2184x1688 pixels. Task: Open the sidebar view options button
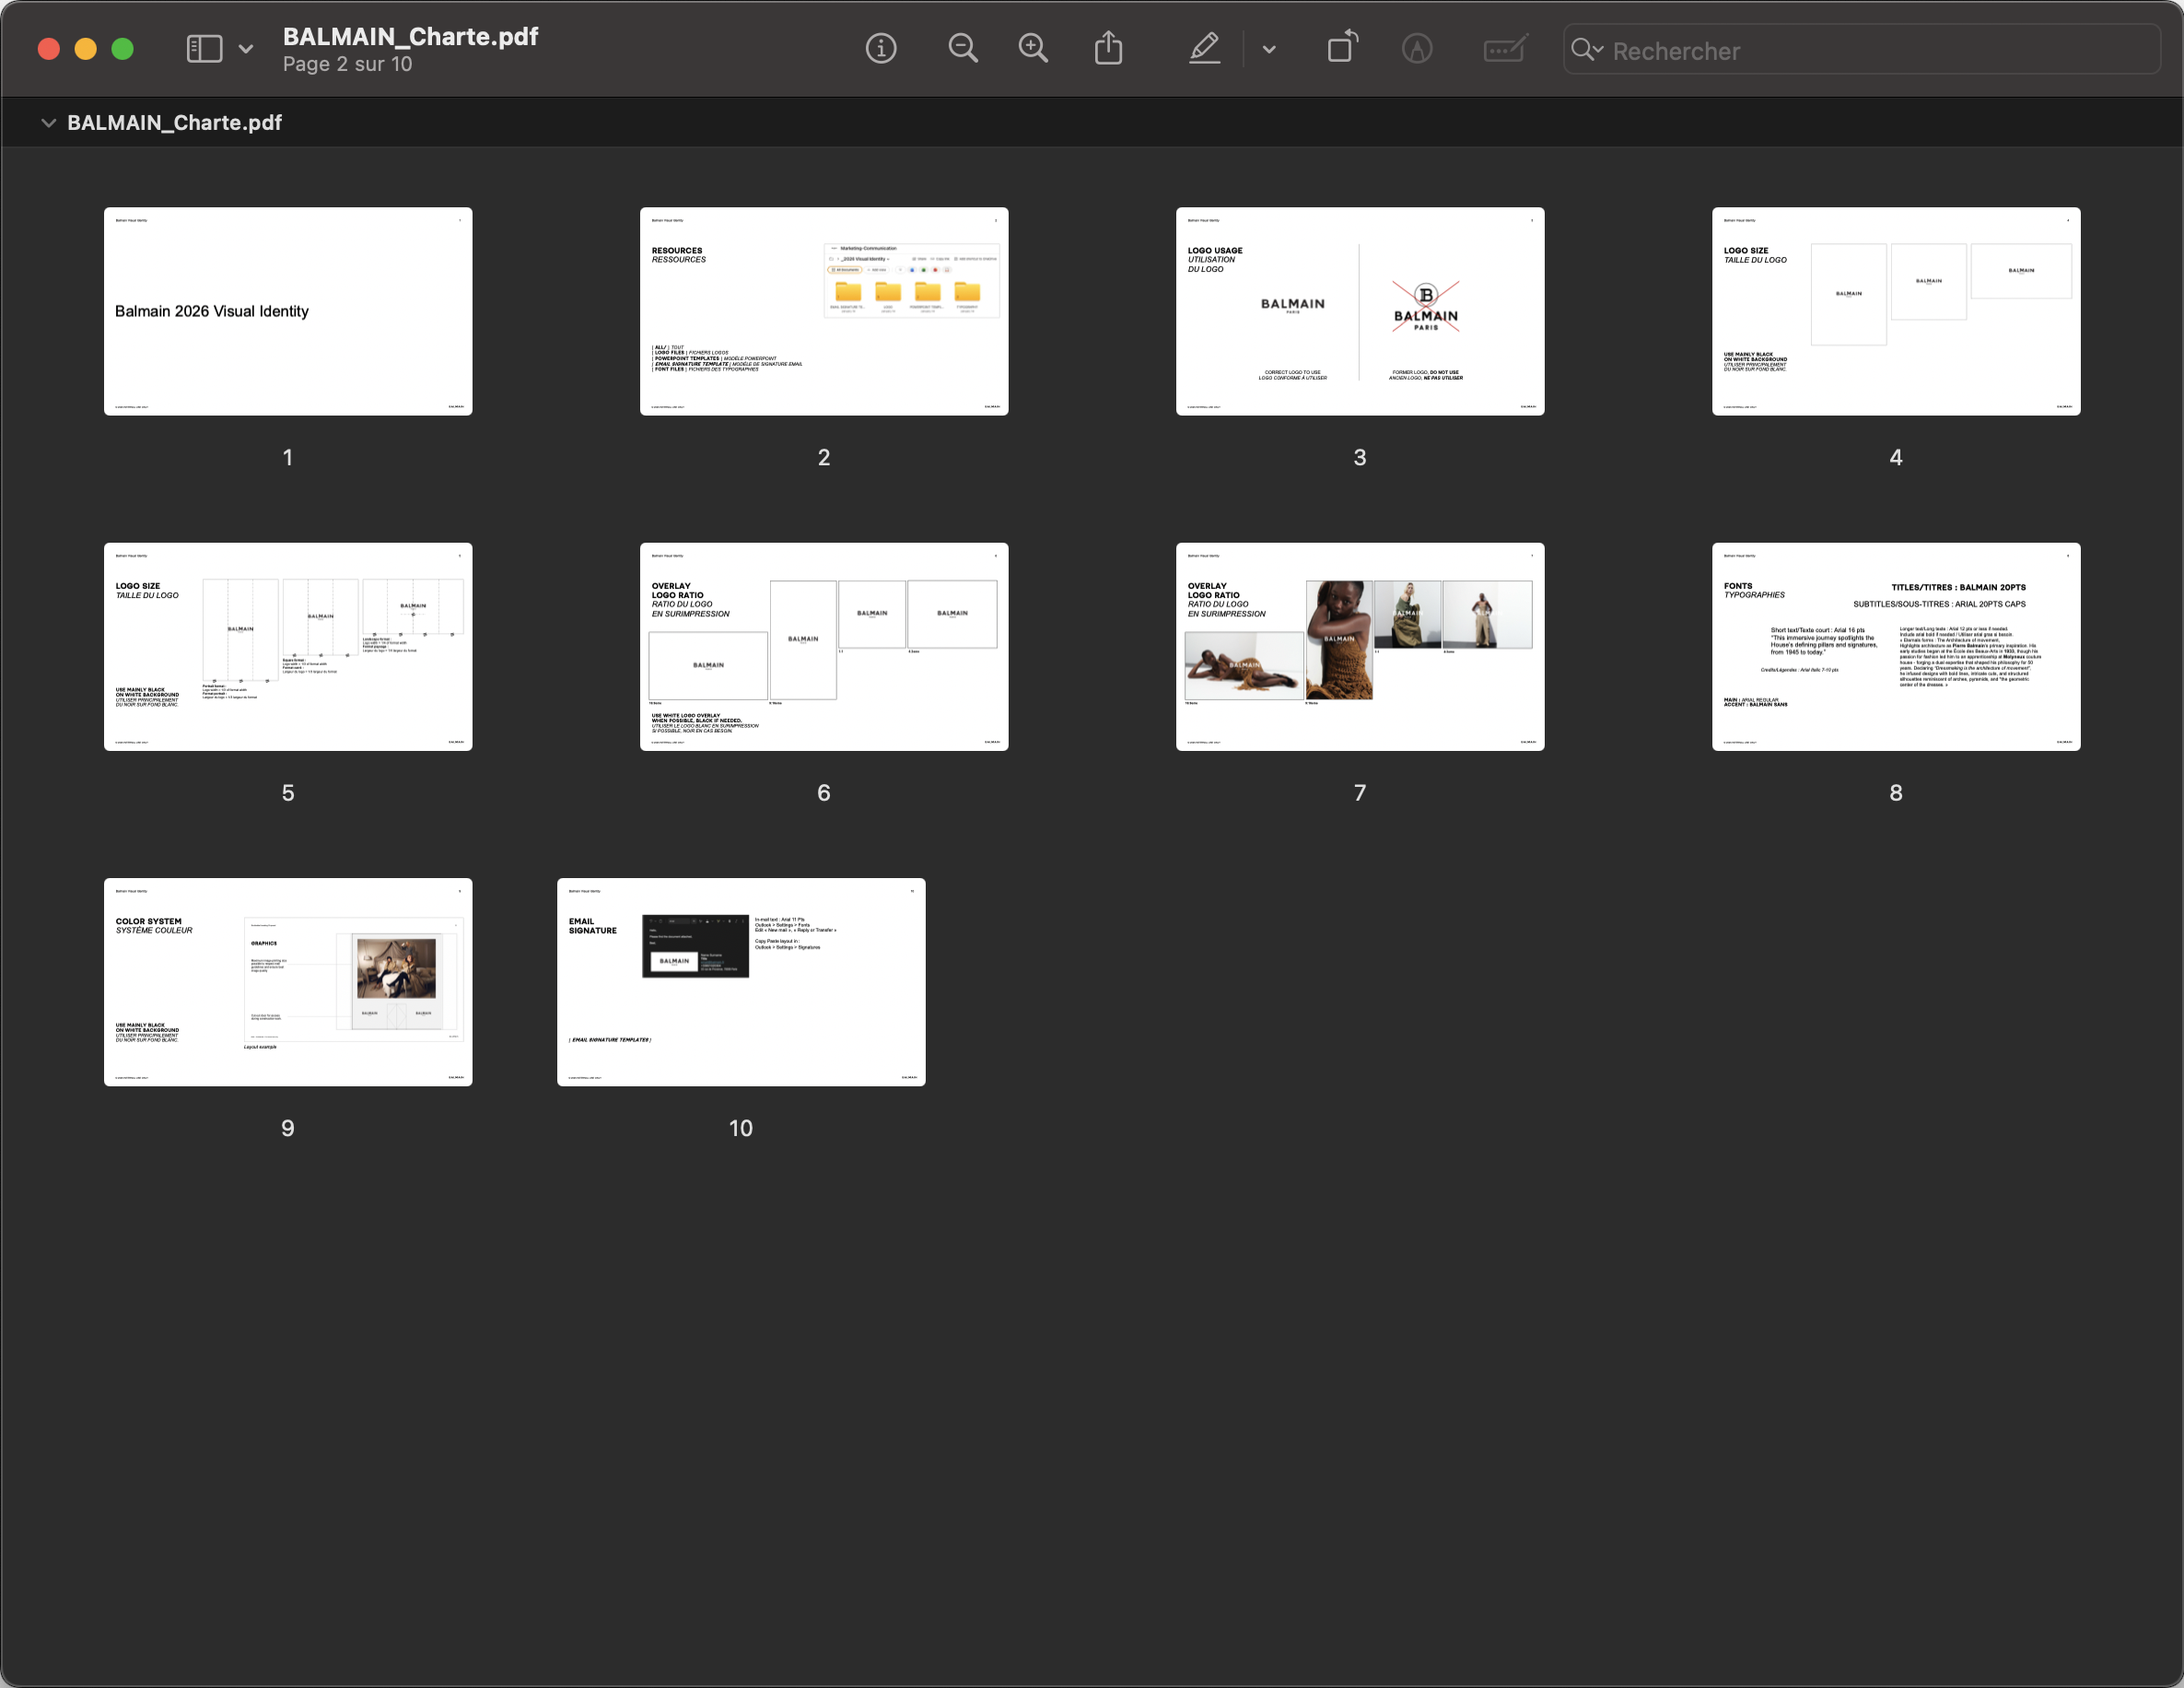point(204,49)
